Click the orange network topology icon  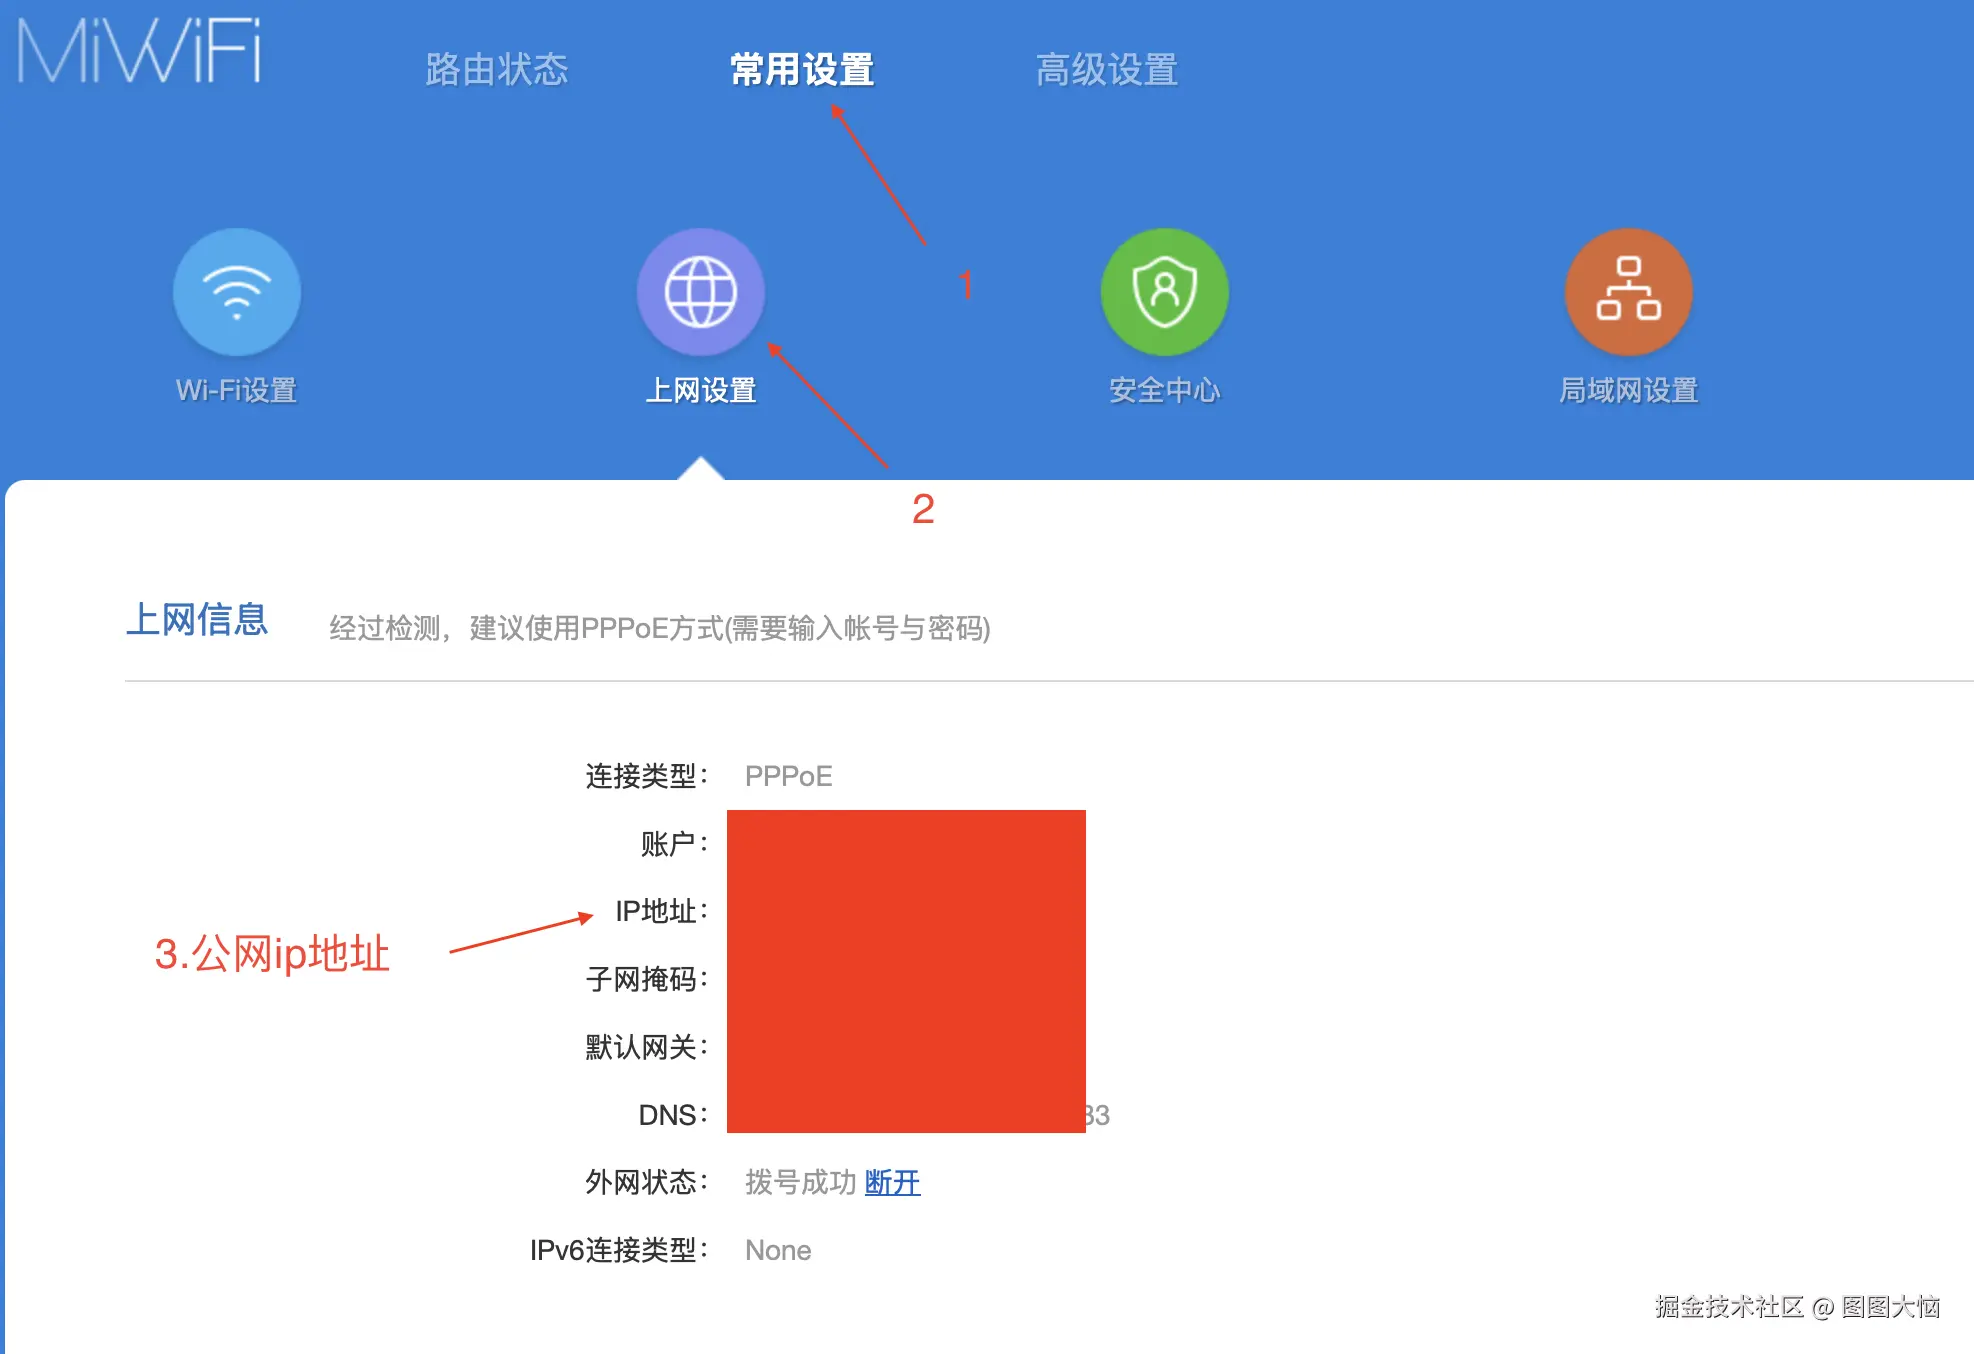pos(1627,291)
